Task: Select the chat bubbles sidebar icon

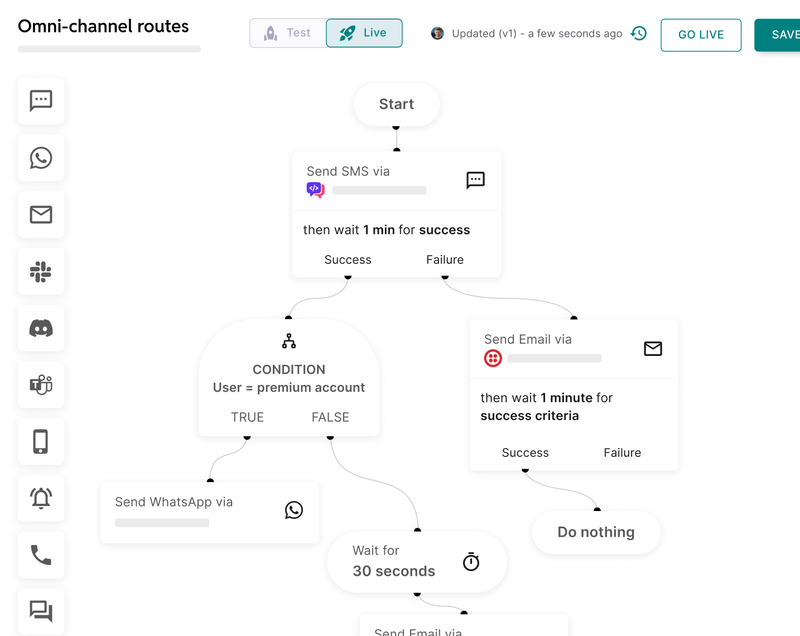Action: point(41,611)
